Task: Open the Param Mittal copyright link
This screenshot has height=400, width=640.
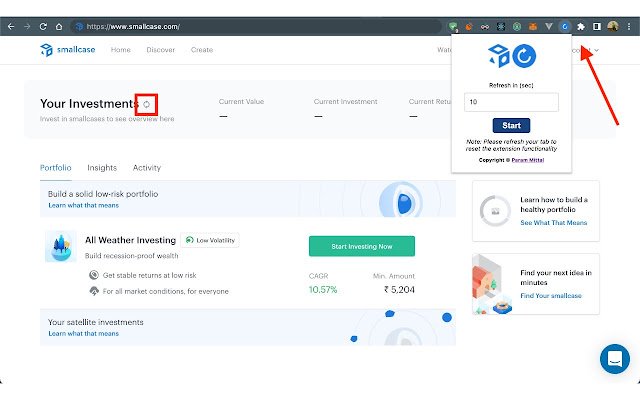Action: click(x=527, y=160)
